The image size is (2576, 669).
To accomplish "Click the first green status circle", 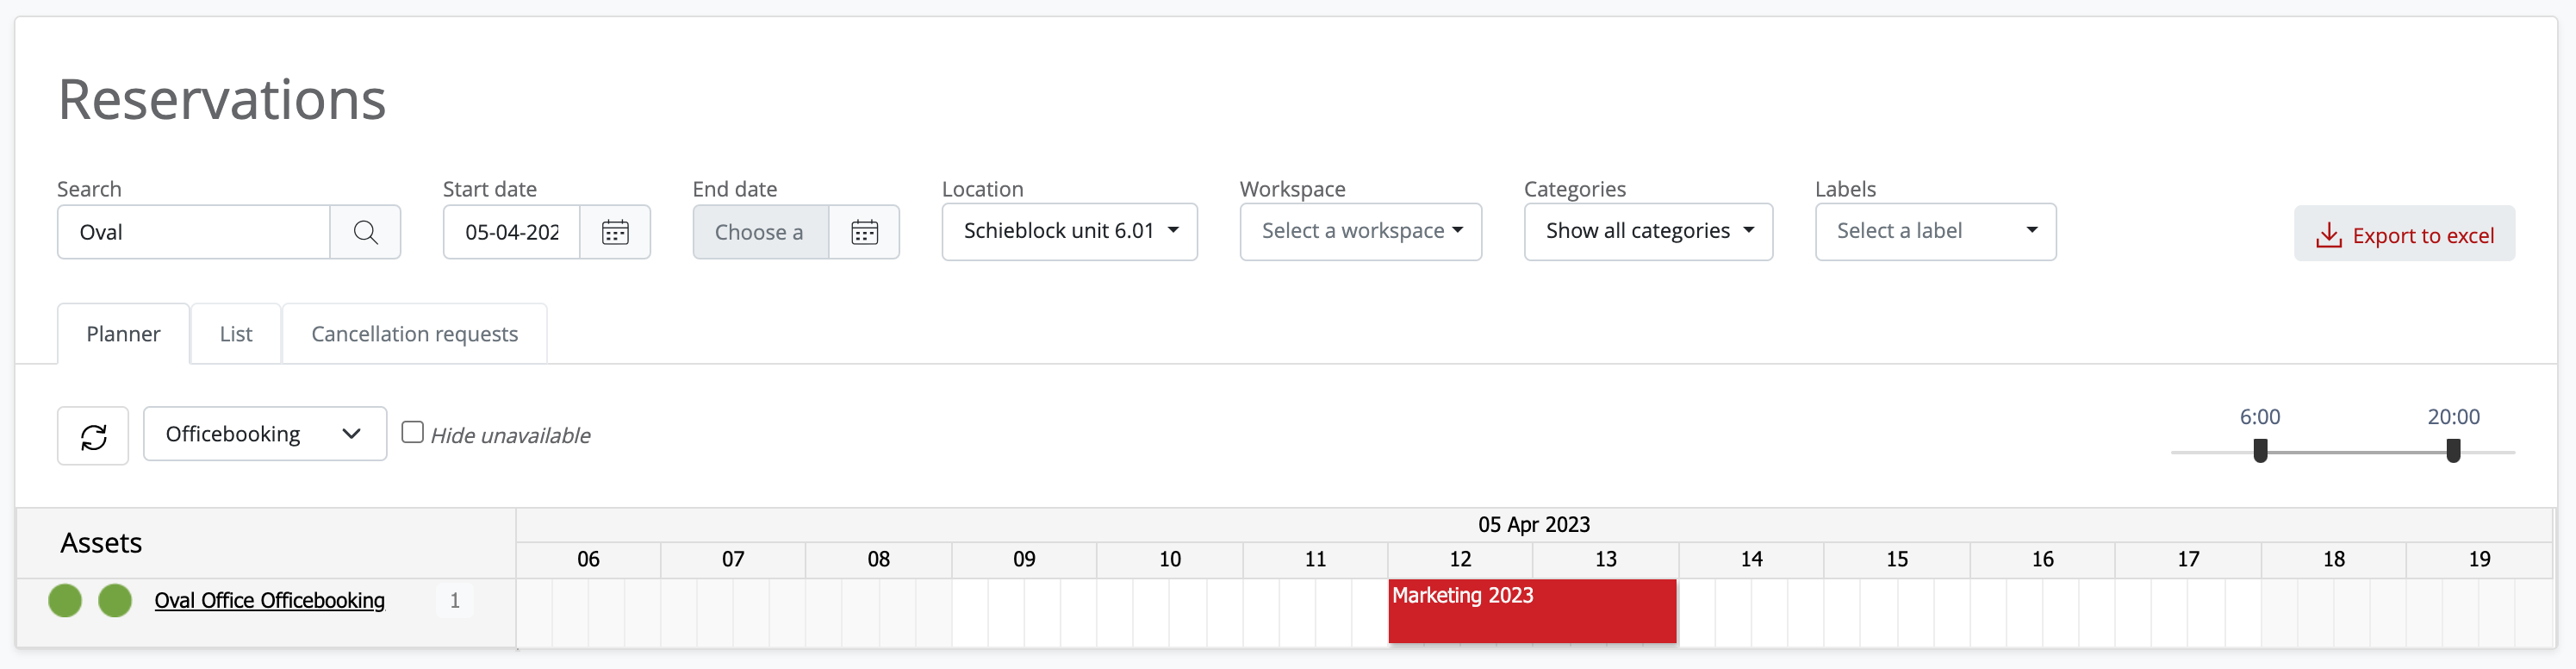I will 65,600.
